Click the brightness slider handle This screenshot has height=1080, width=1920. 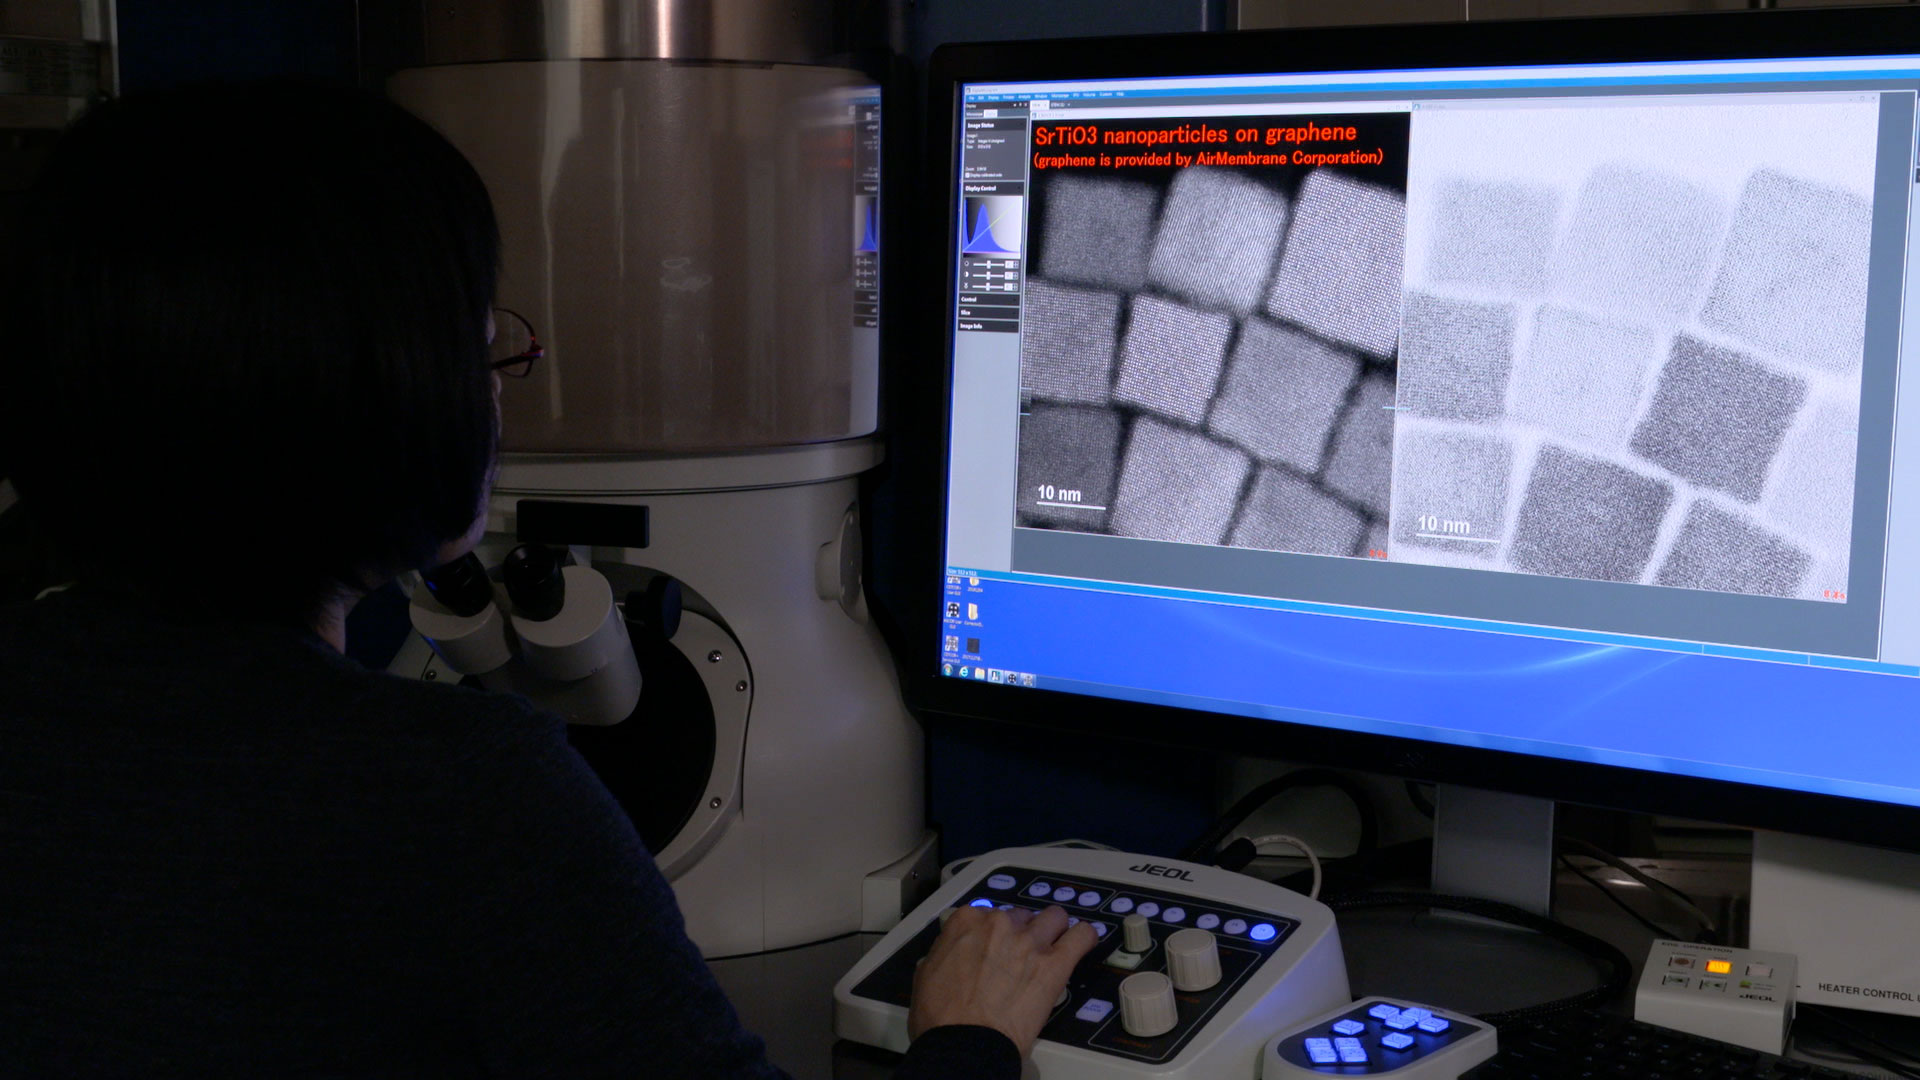pos(989,264)
